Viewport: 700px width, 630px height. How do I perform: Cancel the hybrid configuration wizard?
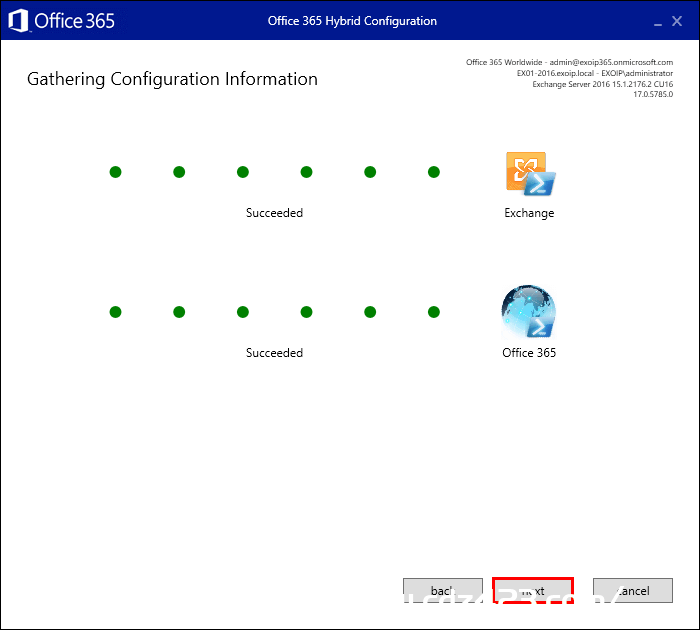click(x=633, y=590)
